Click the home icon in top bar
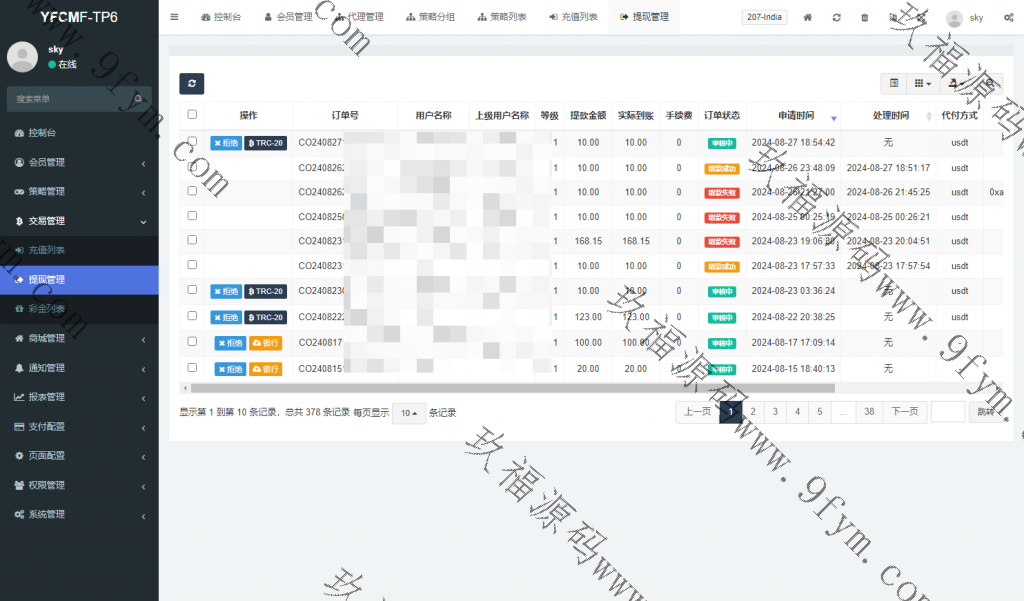 [808, 18]
